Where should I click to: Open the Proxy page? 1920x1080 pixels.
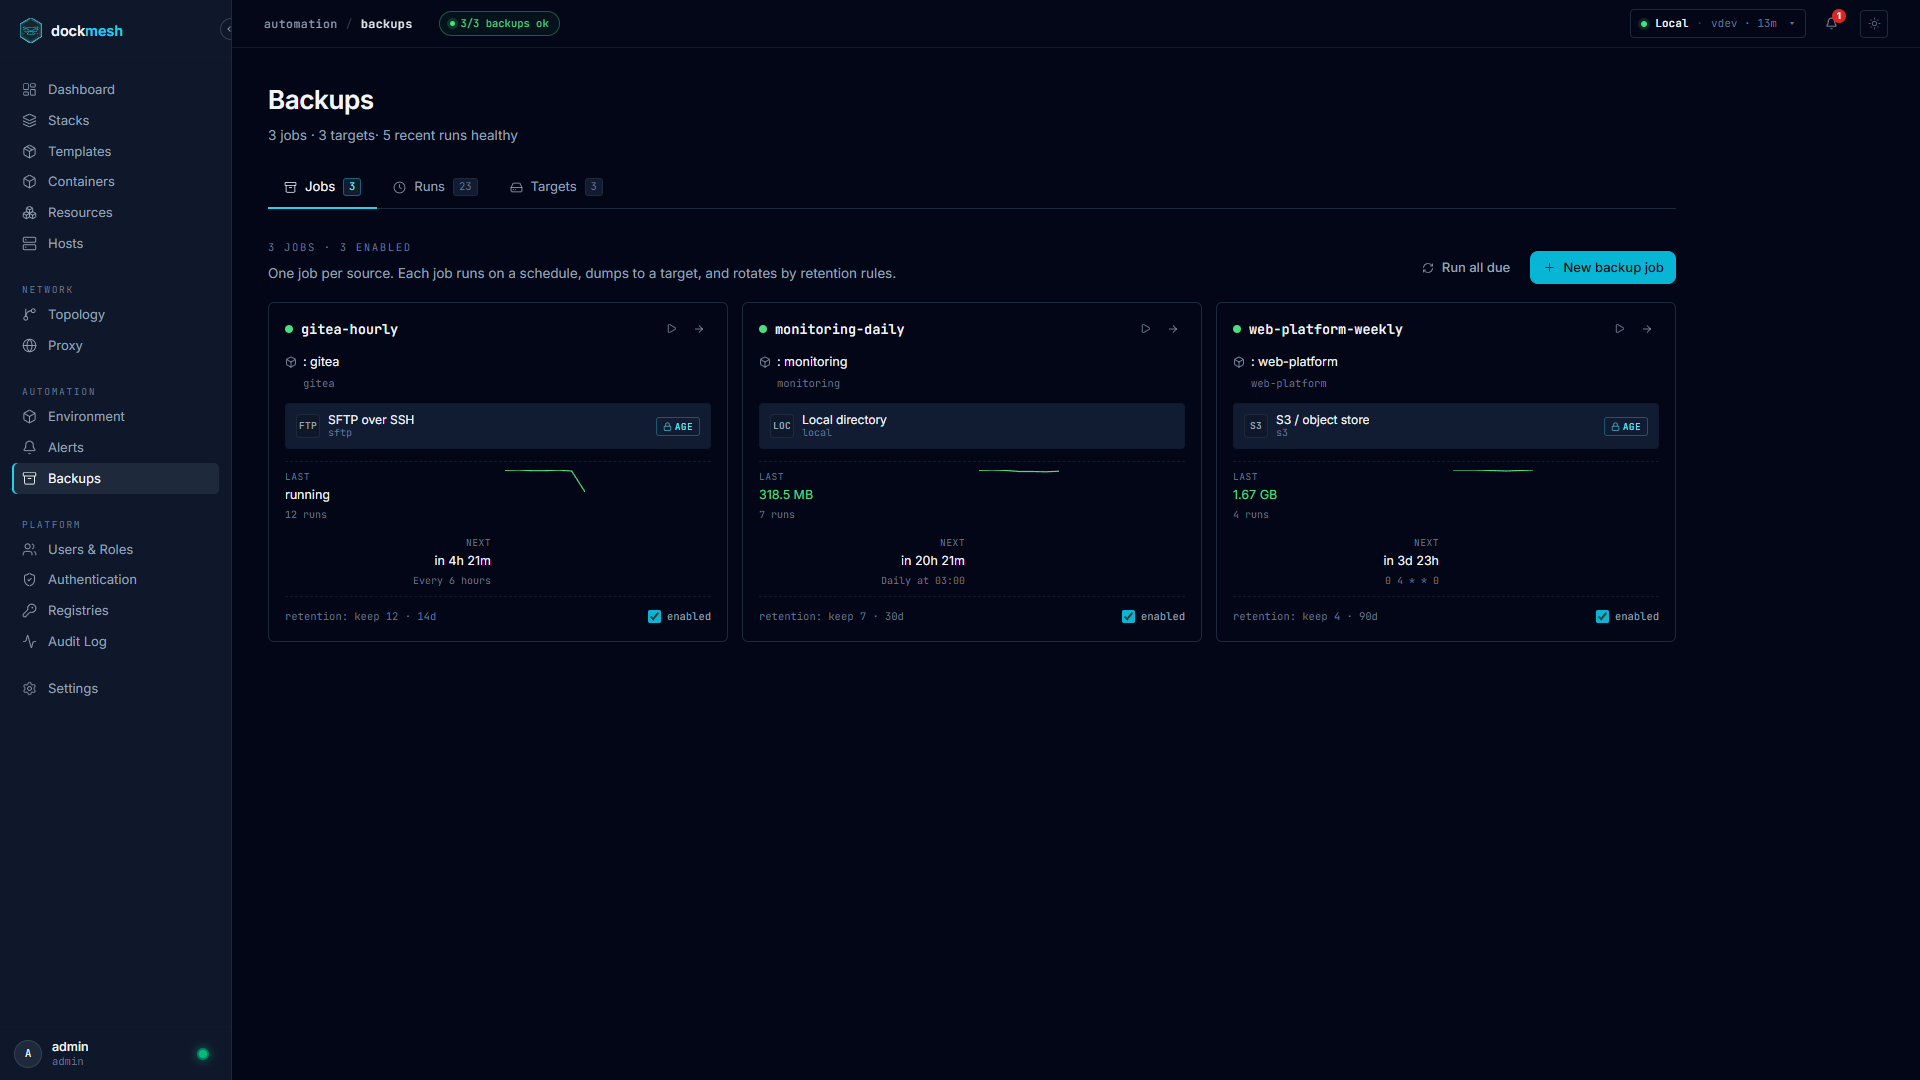115,345
